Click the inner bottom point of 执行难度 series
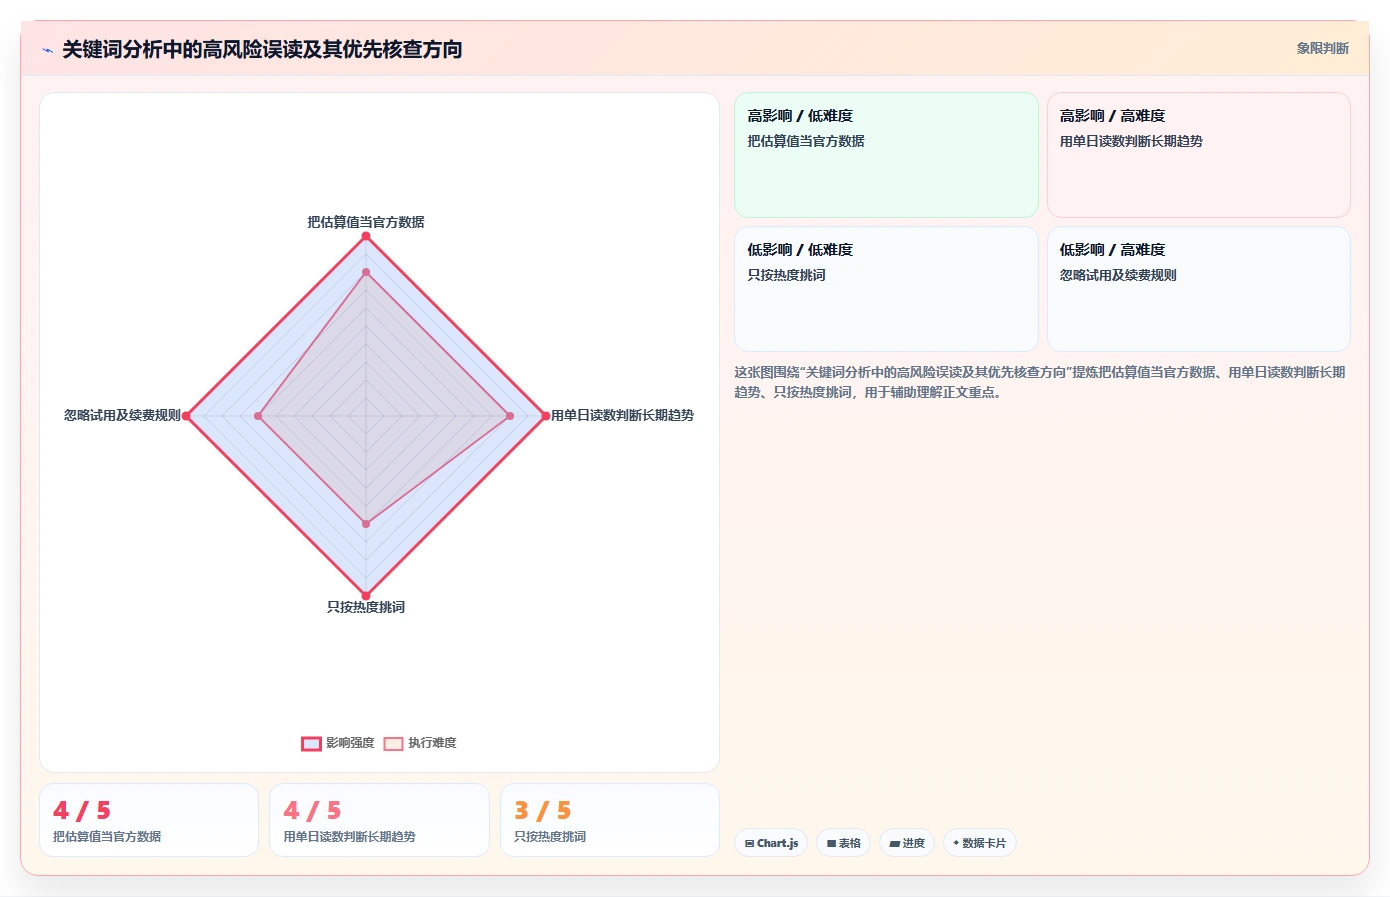The height and width of the screenshot is (897, 1390). pos(366,523)
